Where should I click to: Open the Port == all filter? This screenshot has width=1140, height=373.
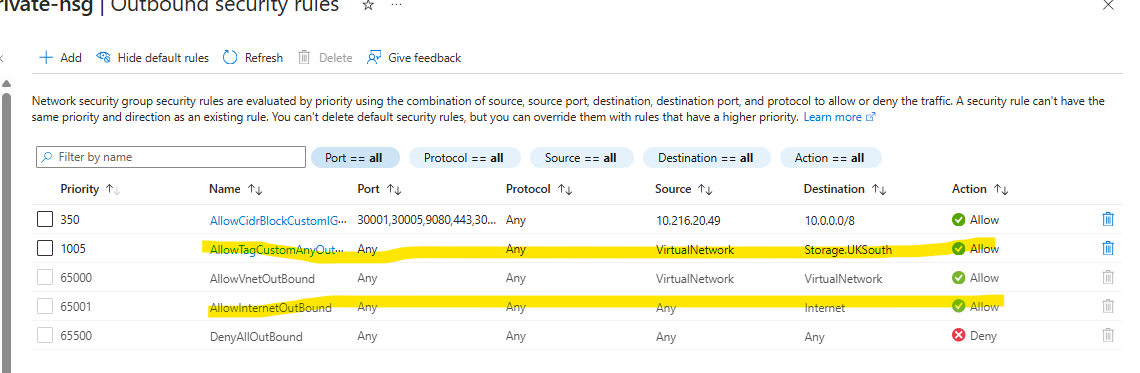point(356,158)
